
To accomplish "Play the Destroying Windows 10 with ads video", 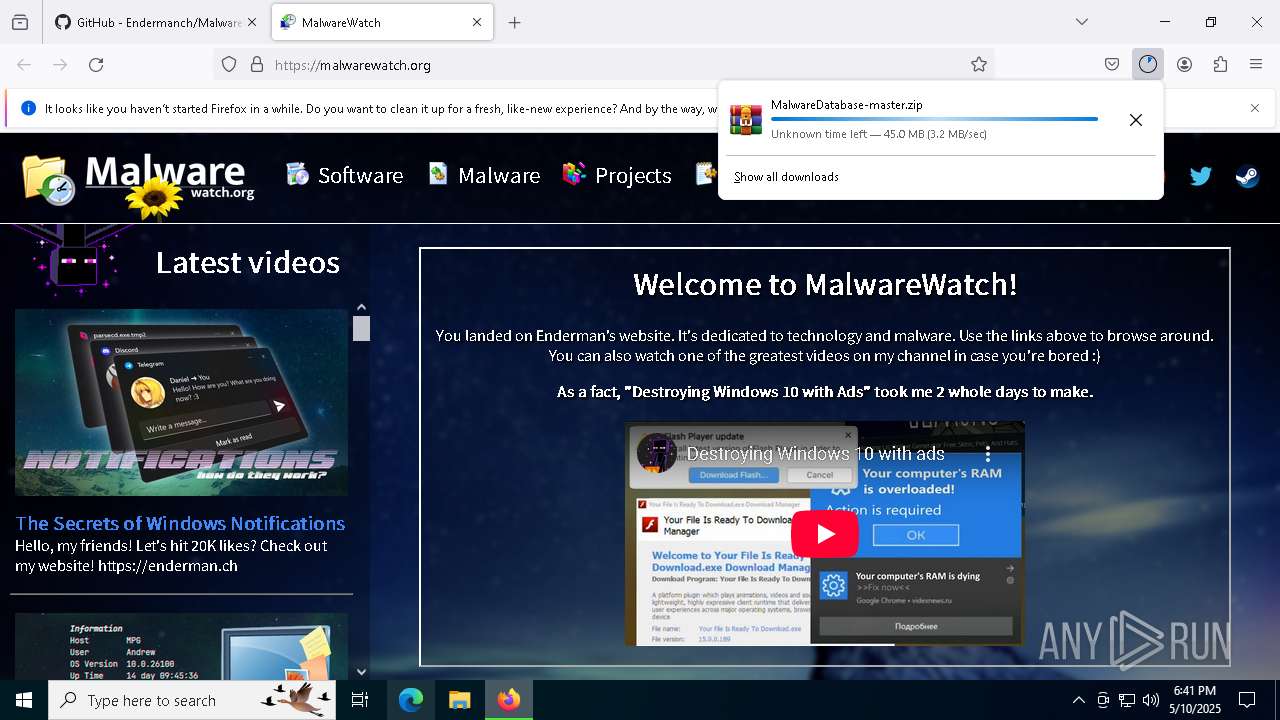I will coord(825,534).
